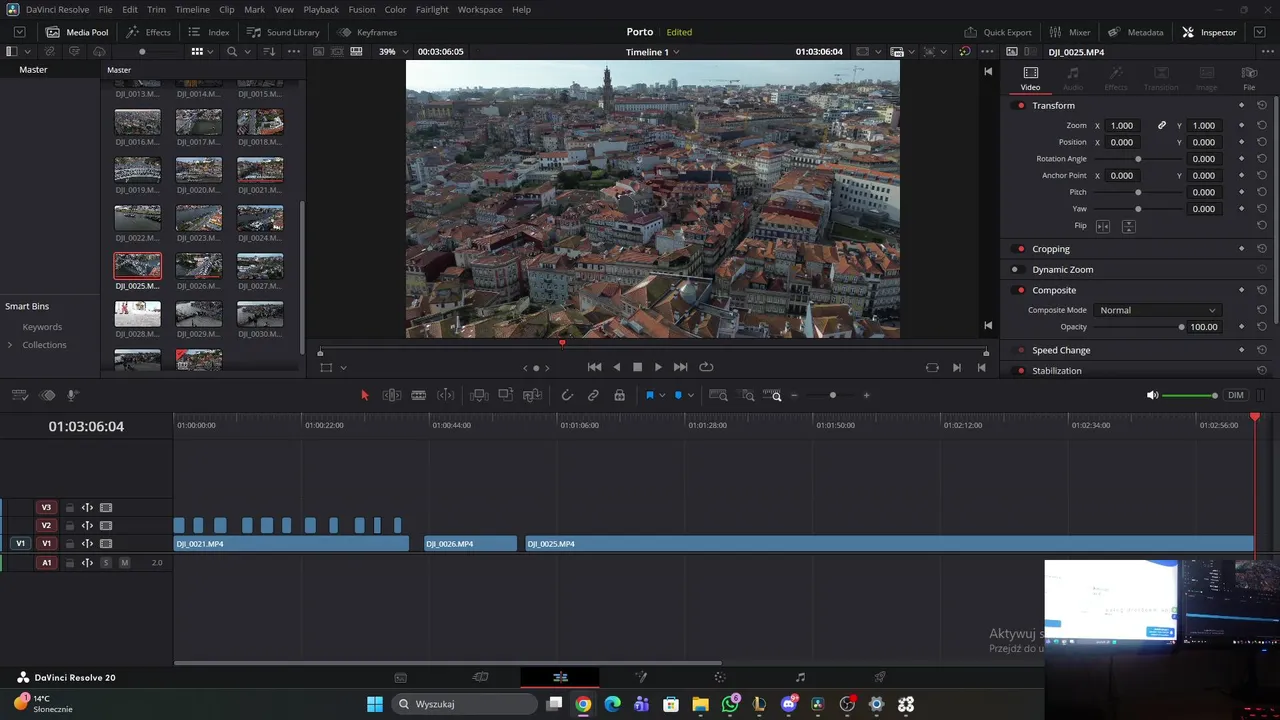Open the Fairlight page icon at bottom
The image size is (1280, 720).
[800, 677]
